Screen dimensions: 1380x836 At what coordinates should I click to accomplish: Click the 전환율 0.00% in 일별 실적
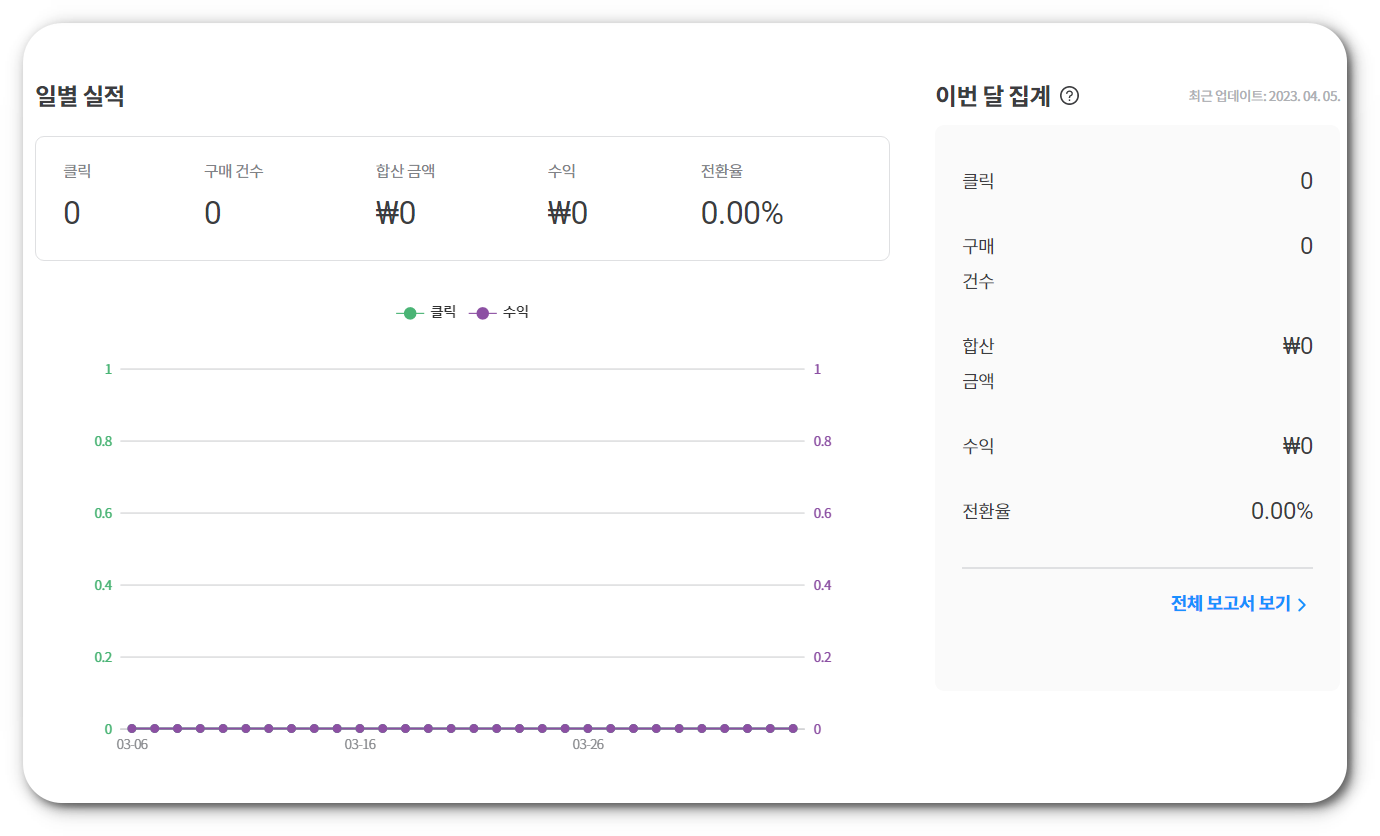click(x=742, y=212)
